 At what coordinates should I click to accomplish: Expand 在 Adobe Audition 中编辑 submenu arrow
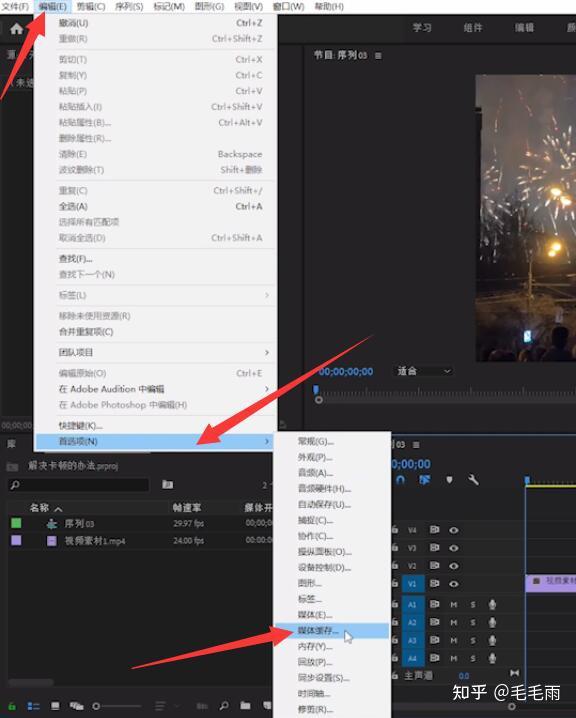pyautogui.click(x=267, y=389)
